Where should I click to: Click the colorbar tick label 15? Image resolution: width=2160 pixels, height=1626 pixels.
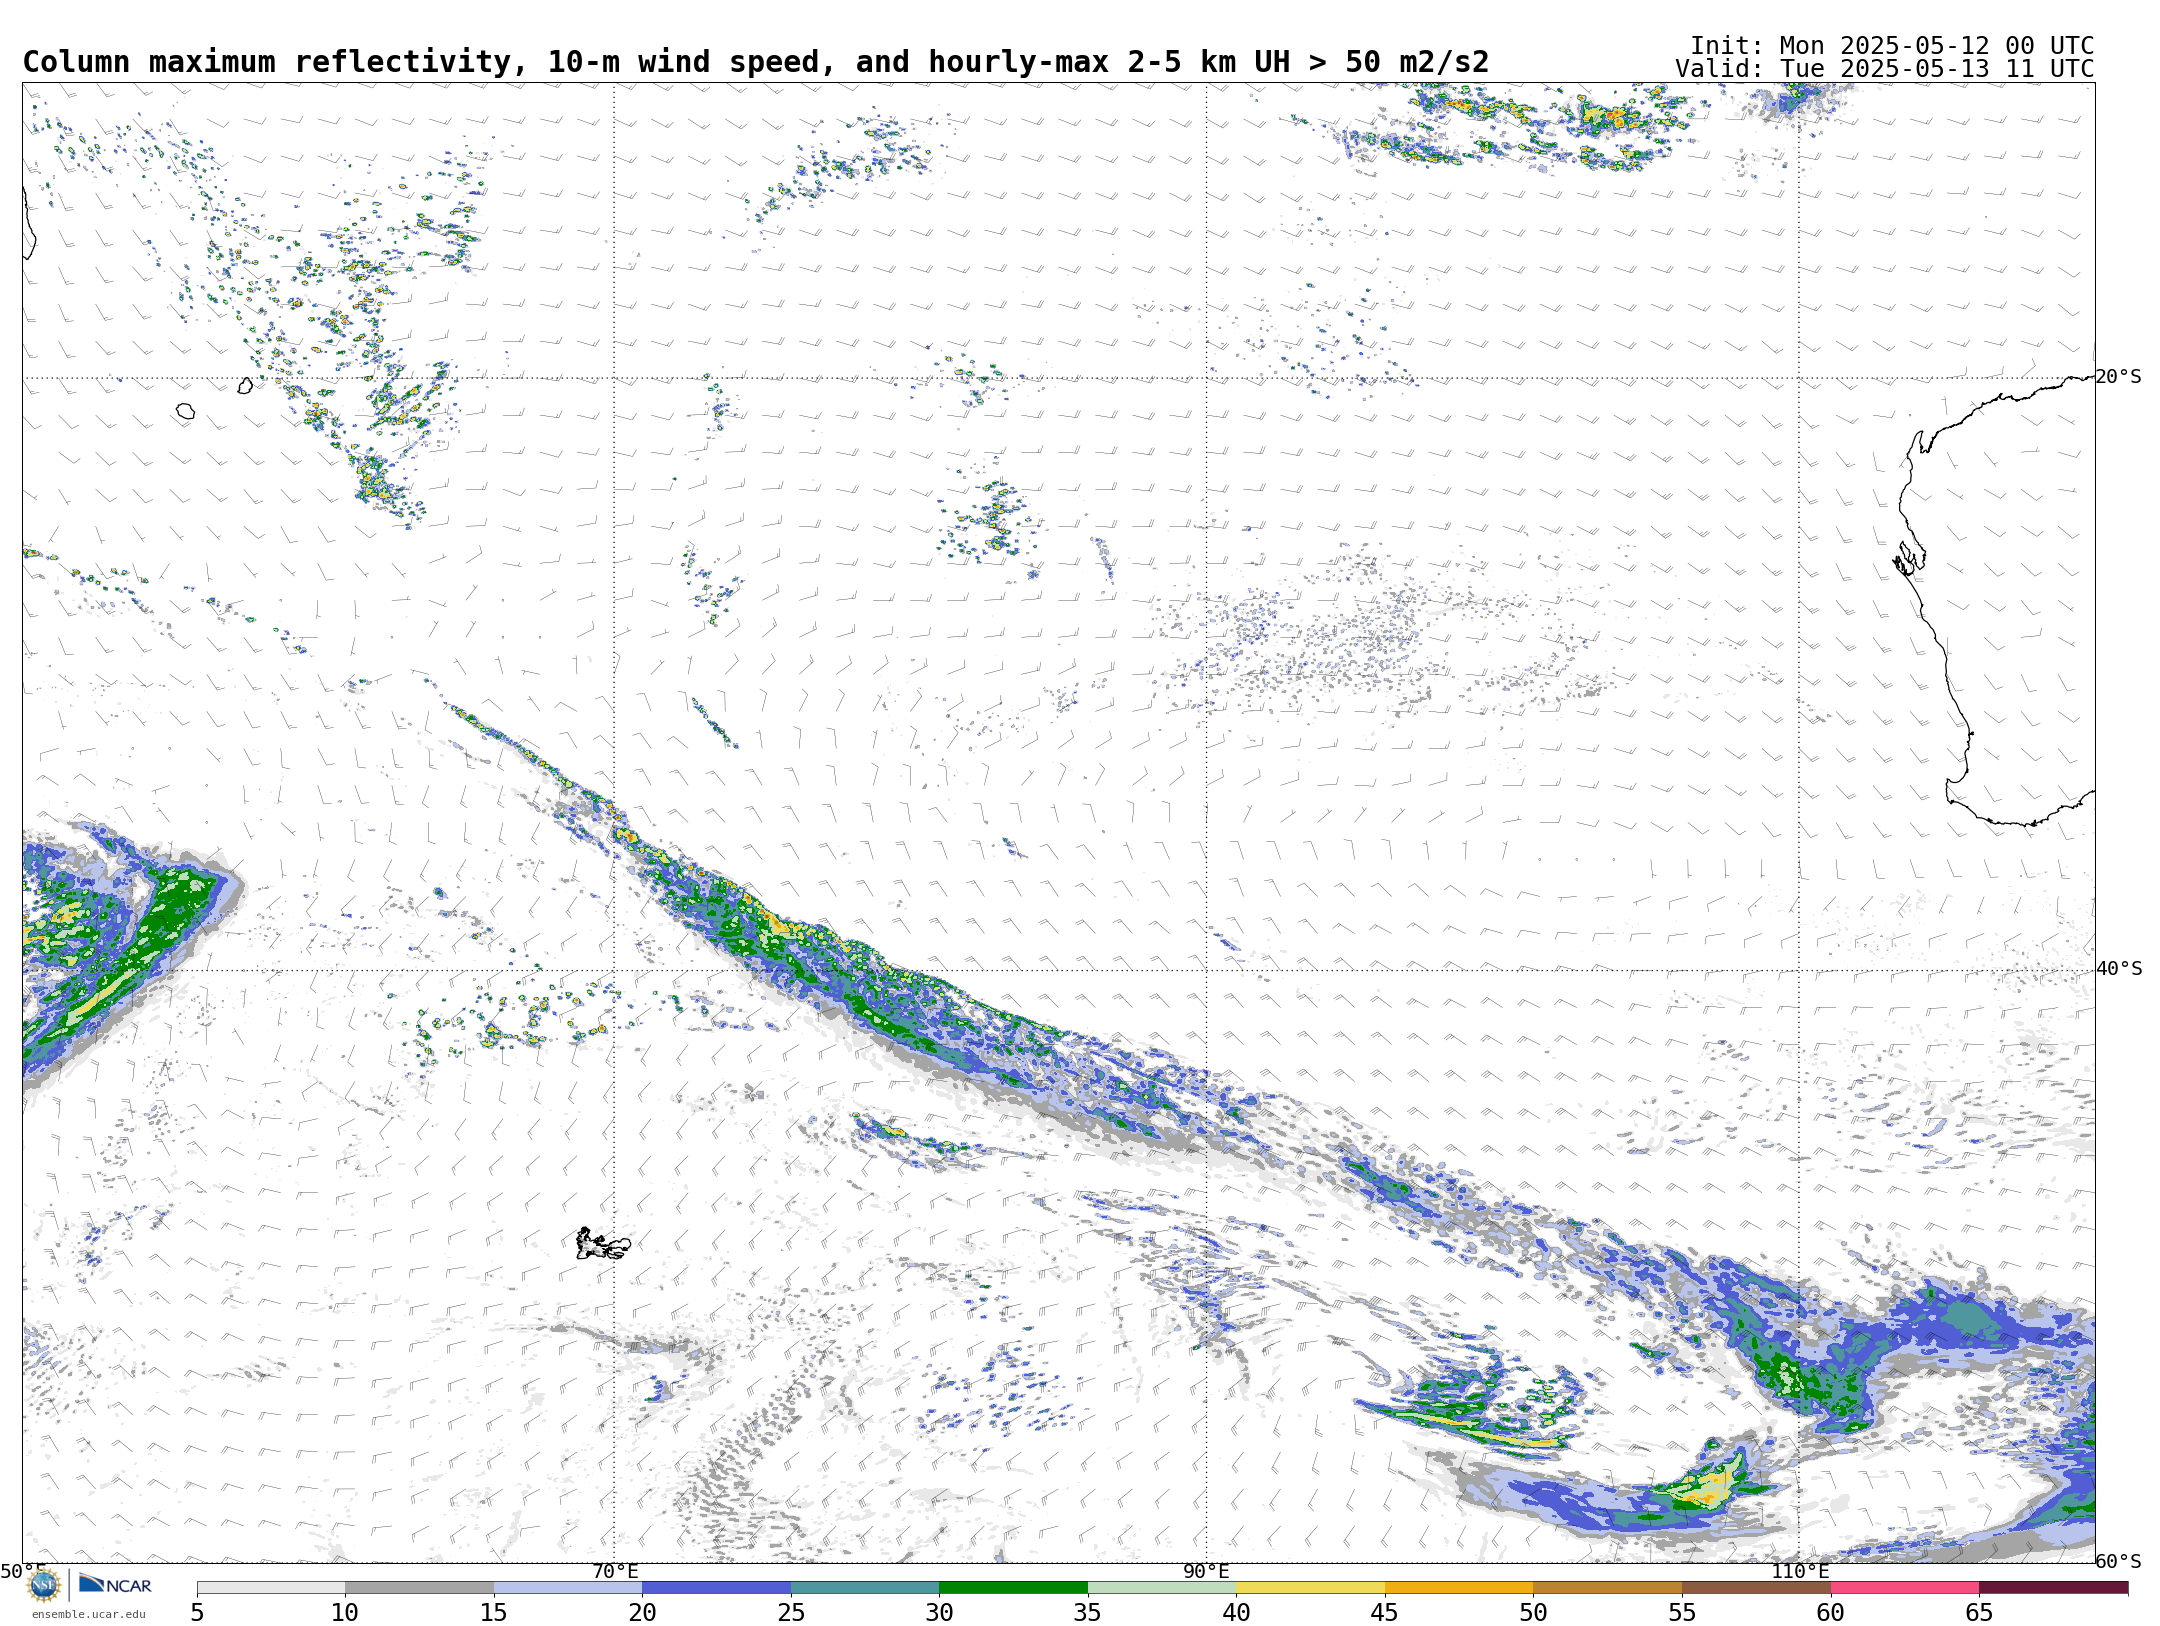coord(494,1612)
